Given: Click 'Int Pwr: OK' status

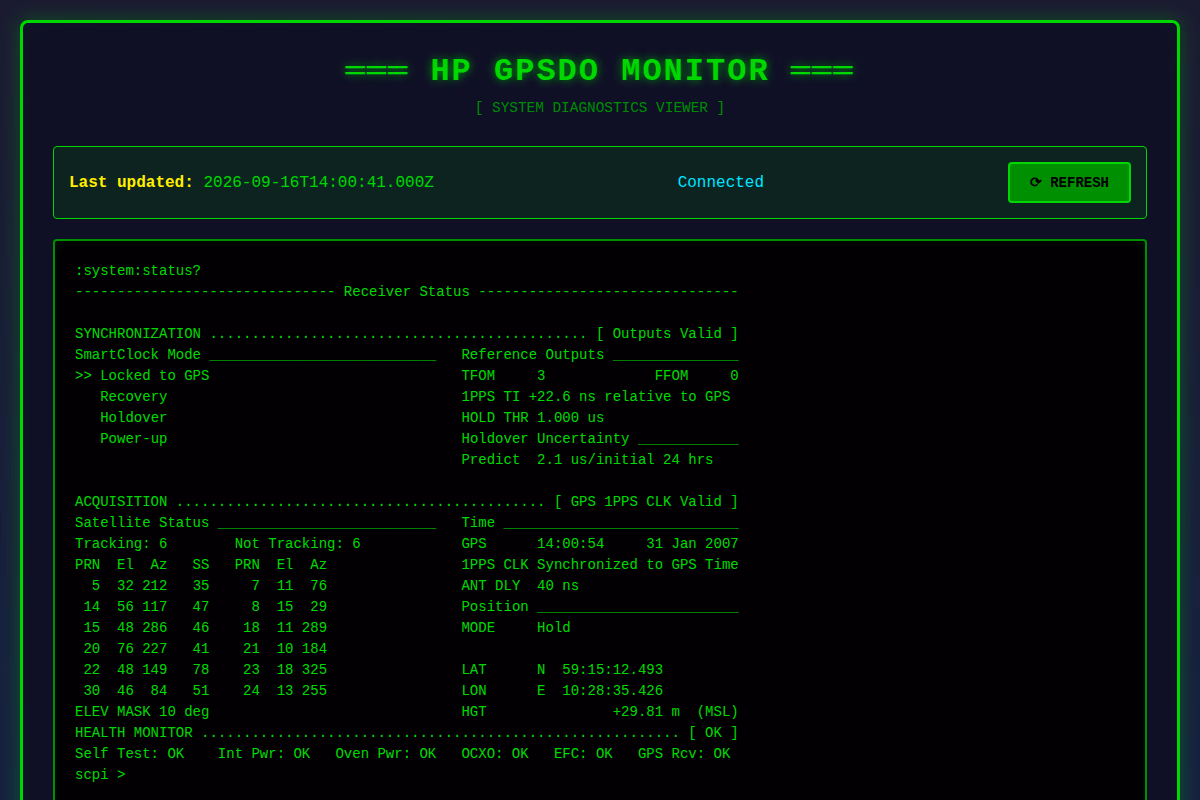Looking at the screenshot, I should click(264, 754).
